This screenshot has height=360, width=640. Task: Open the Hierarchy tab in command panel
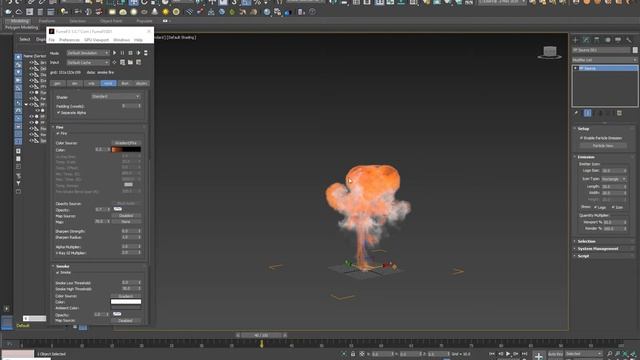[x=597, y=40]
